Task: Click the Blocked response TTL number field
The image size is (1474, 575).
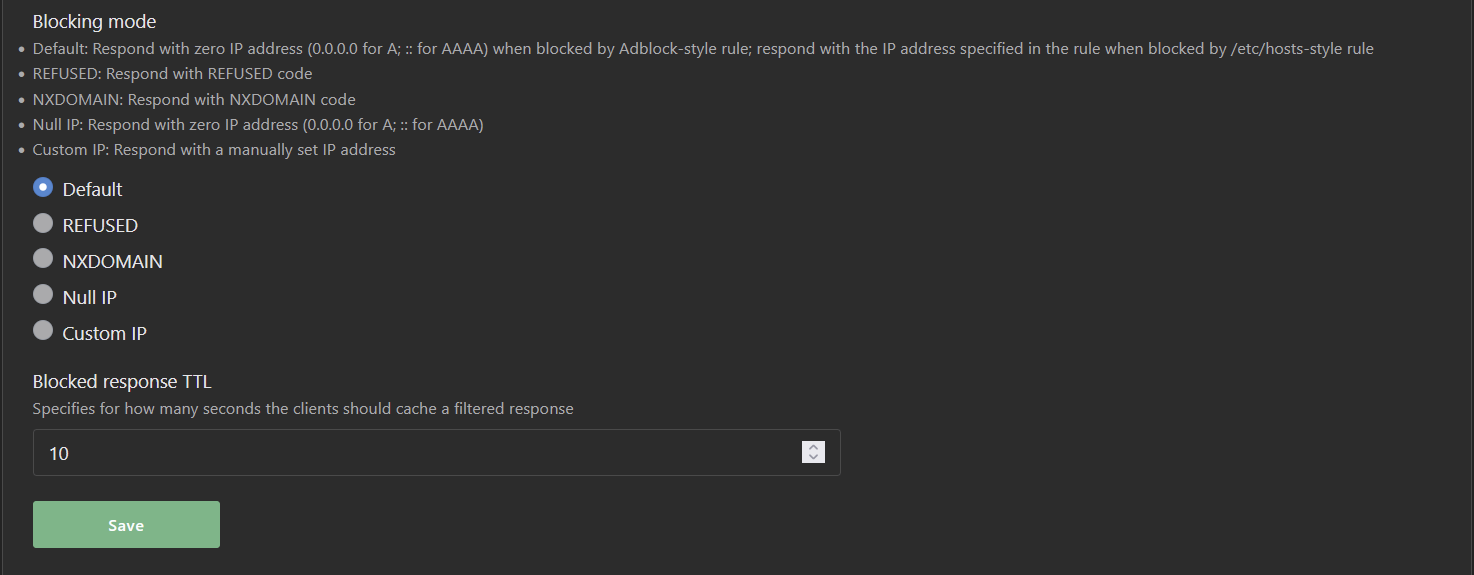Action: (x=436, y=453)
